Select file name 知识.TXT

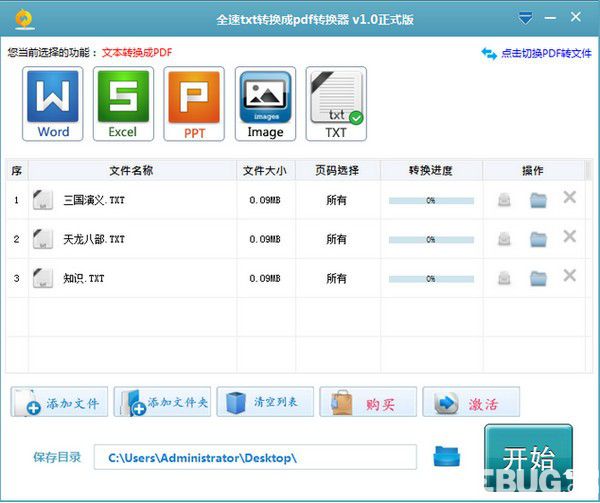(84, 278)
